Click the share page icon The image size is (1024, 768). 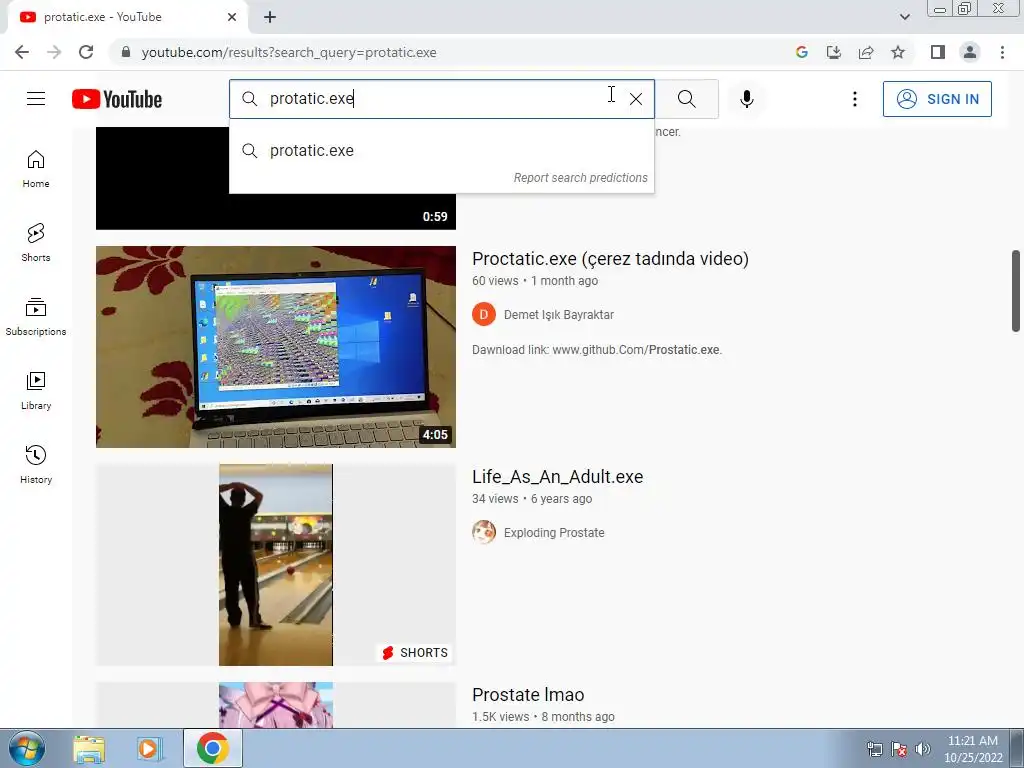click(x=866, y=52)
